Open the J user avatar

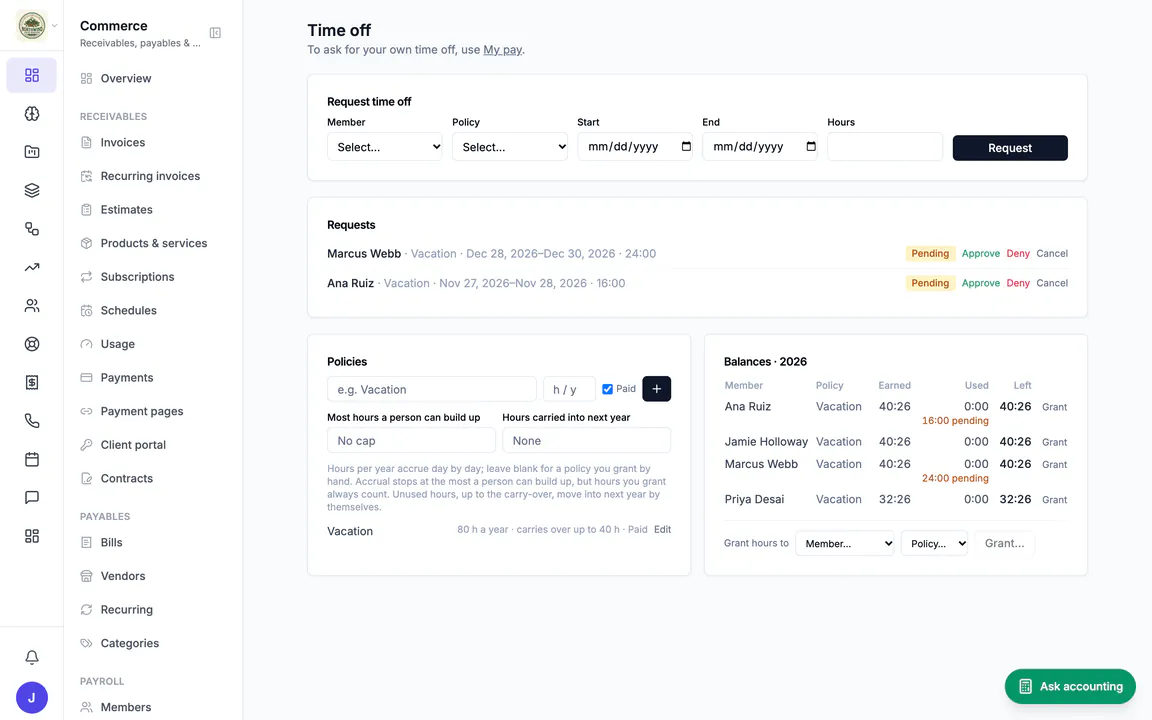coord(32,697)
